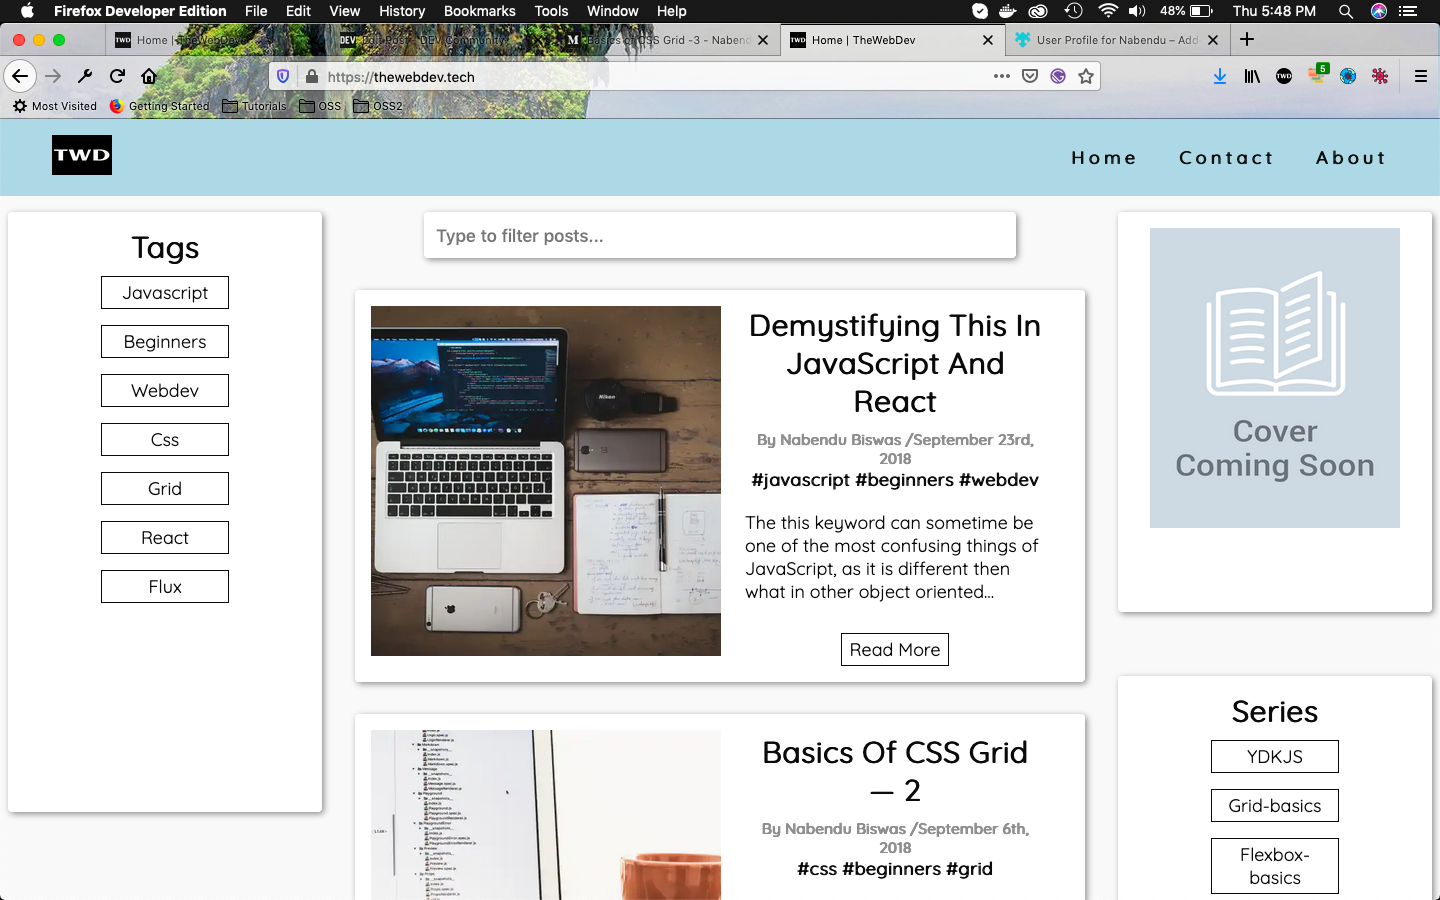Click #javascript #beginners #webdev hashtags line
Viewport: 1440px width, 900px height.
[895, 480]
